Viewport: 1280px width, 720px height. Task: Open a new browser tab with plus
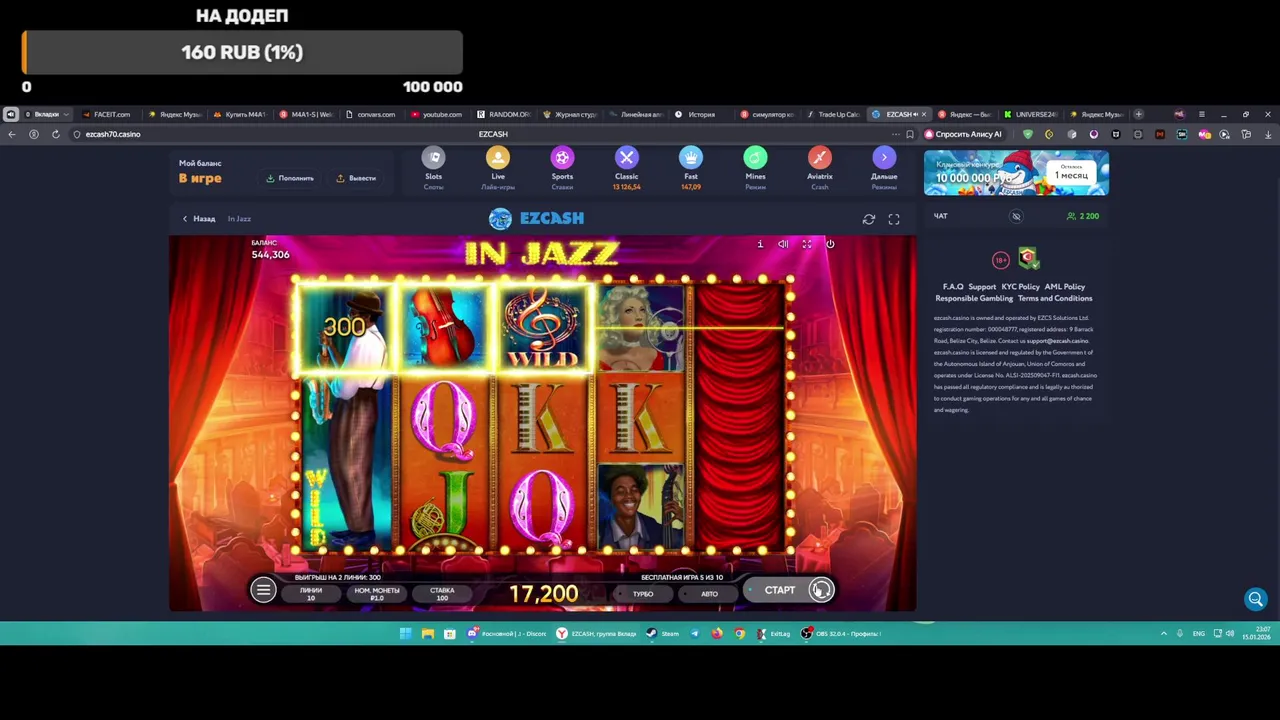pos(1138,114)
